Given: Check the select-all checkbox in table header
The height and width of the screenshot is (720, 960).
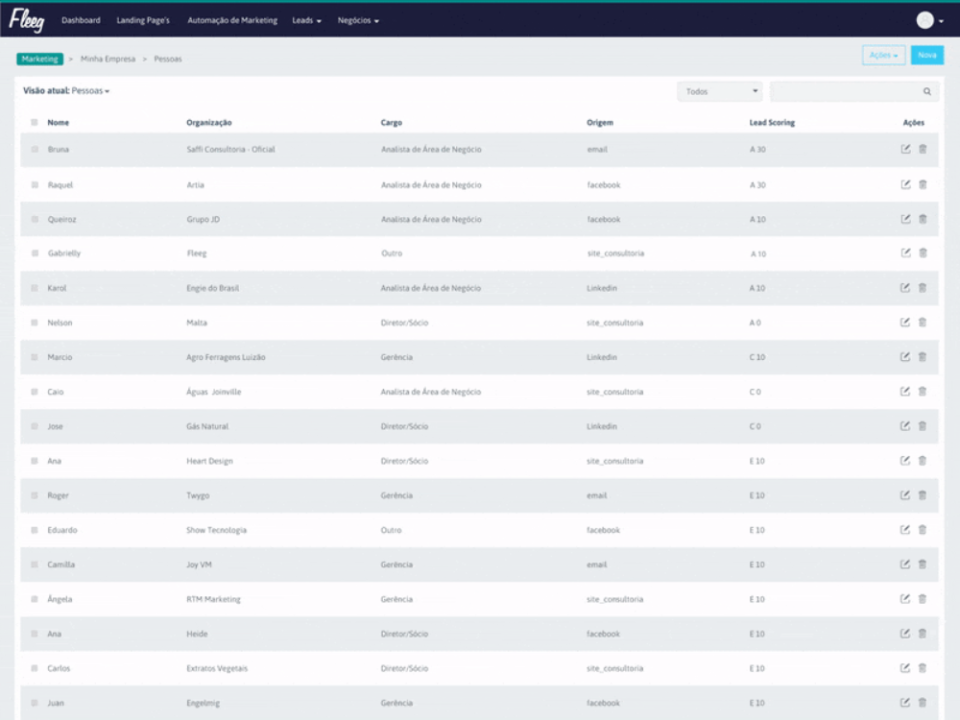Looking at the screenshot, I should coord(32,122).
